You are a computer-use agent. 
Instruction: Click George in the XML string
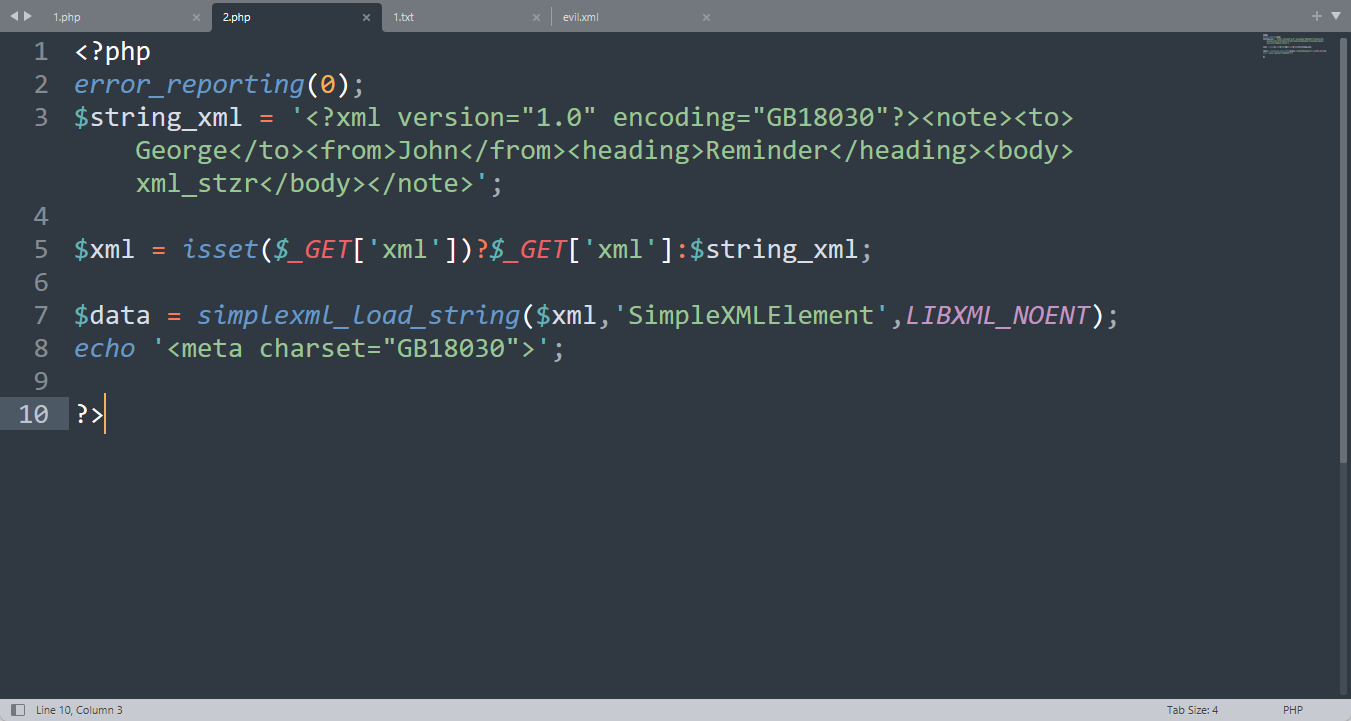181,151
